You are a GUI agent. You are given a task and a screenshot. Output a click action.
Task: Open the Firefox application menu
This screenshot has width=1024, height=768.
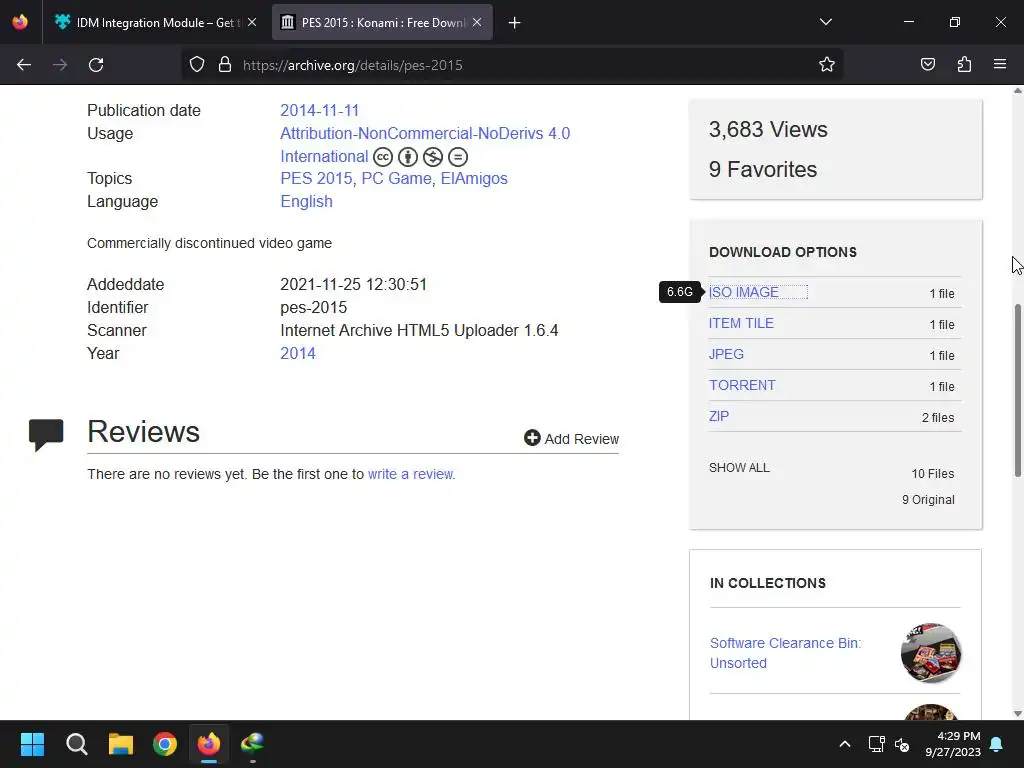click(x=1000, y=65)
